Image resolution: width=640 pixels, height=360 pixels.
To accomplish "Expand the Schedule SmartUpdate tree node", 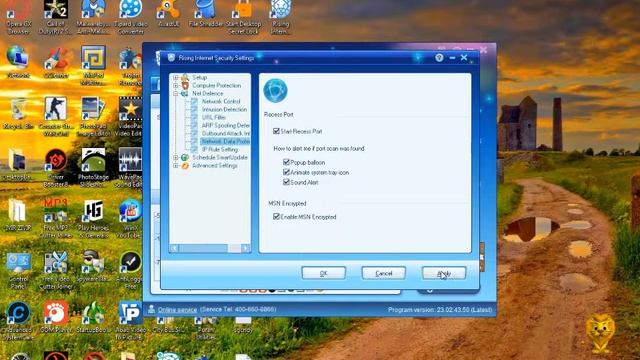I will pyautogui.click(x=176, y=158).
